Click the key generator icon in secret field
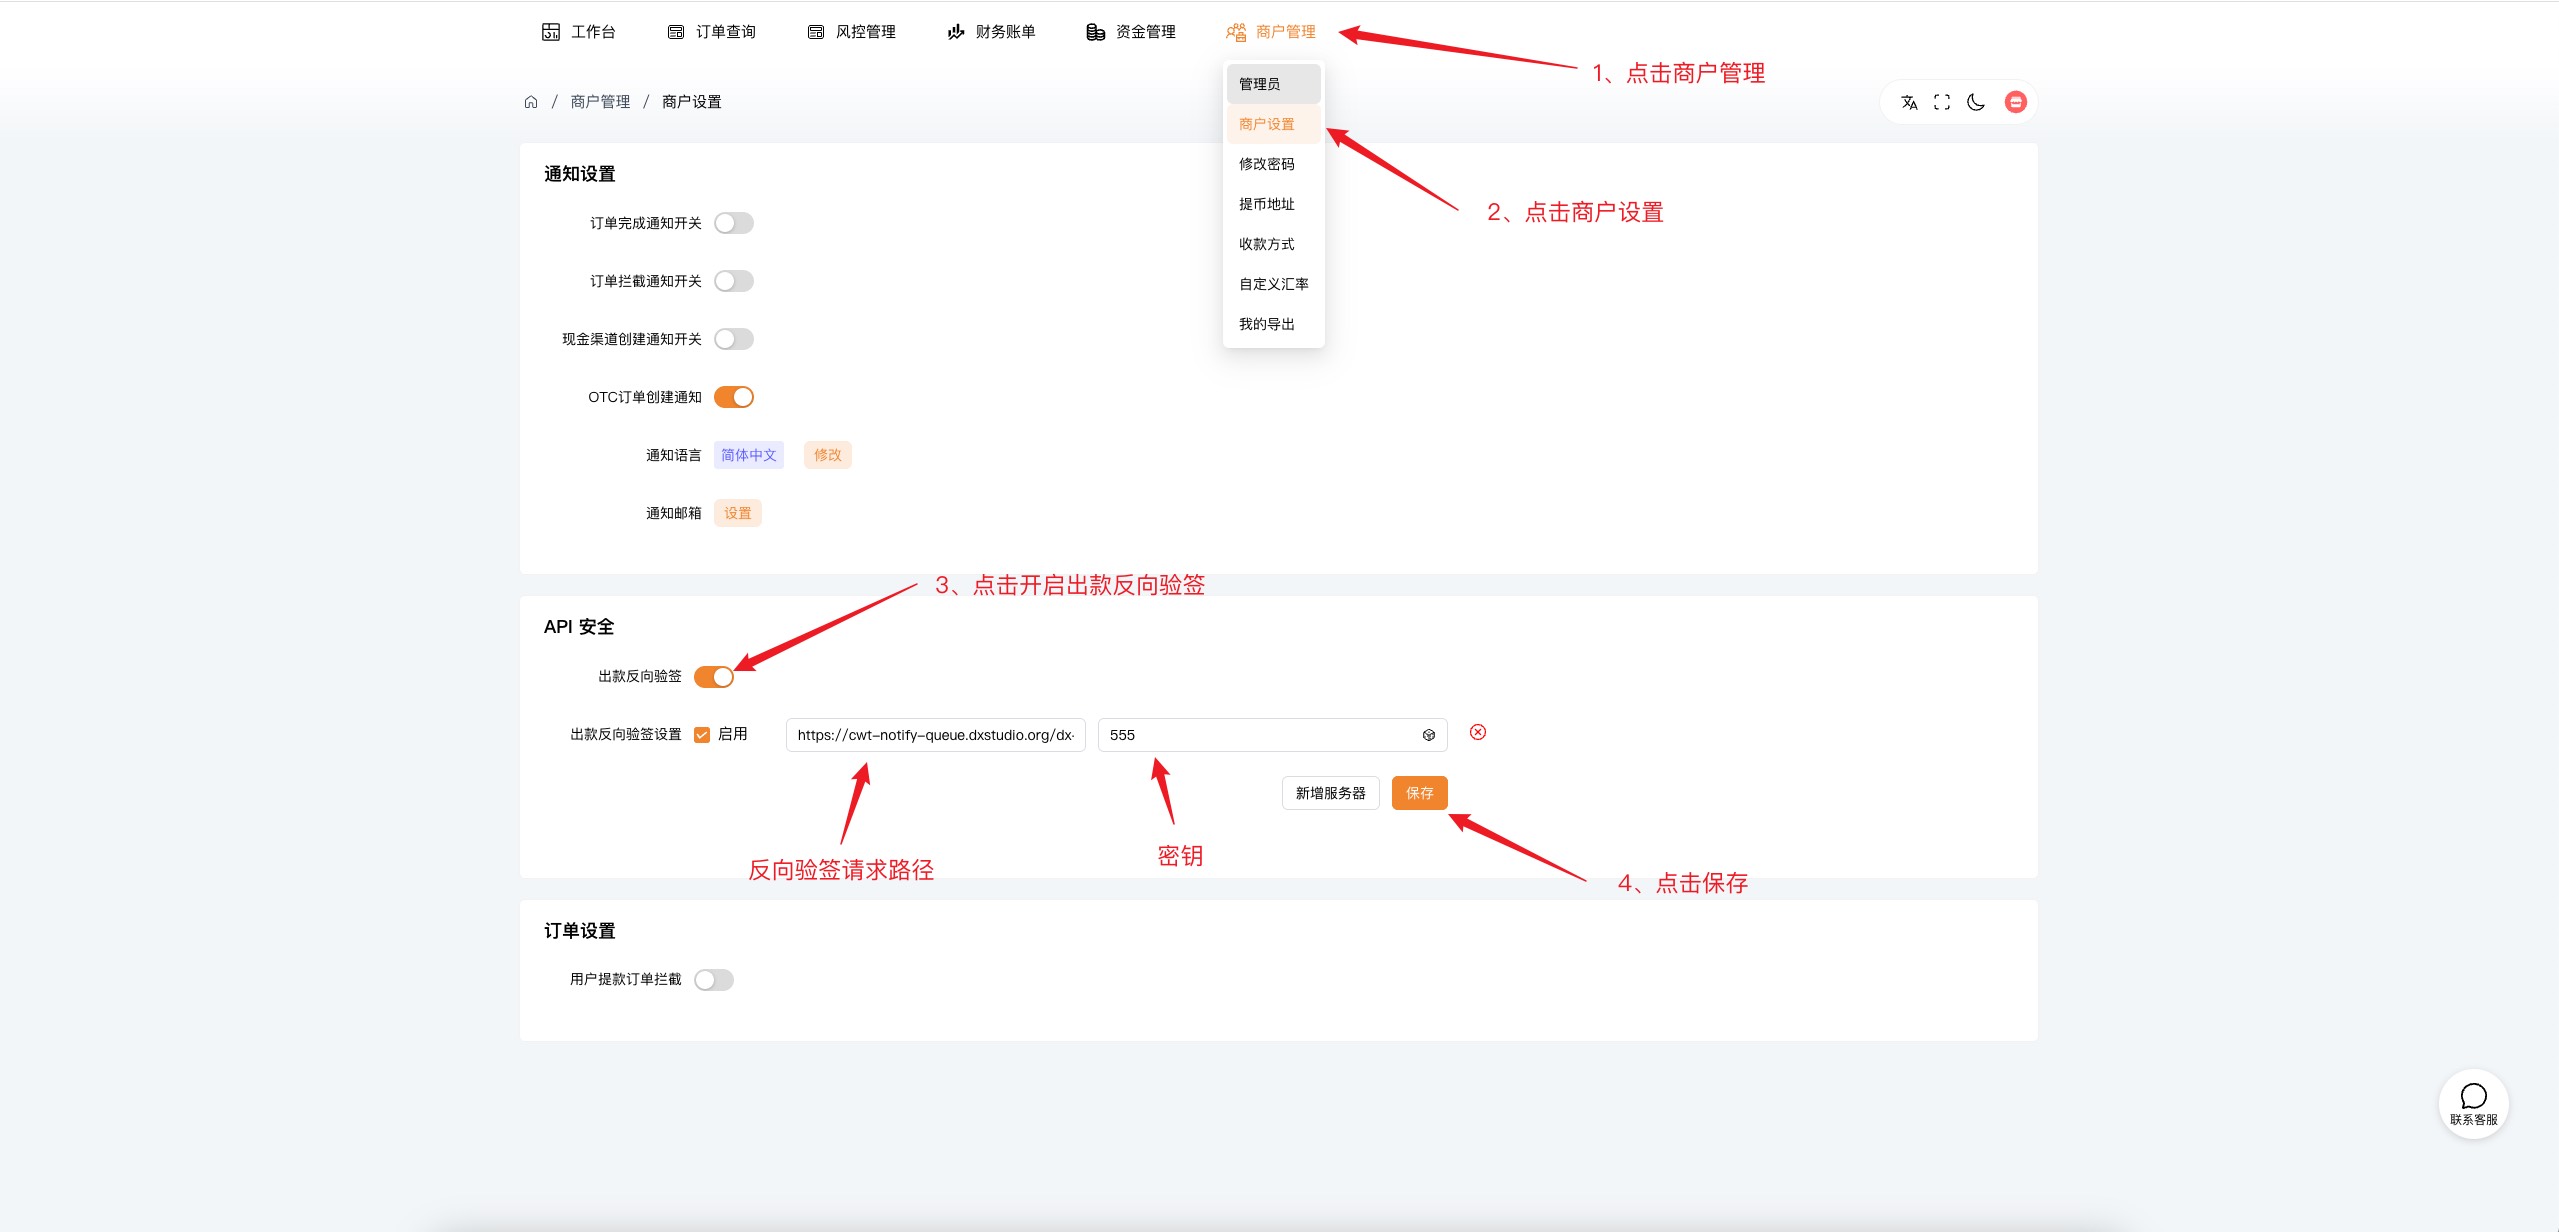2559x1232 pixels. tap(1429, 735)
